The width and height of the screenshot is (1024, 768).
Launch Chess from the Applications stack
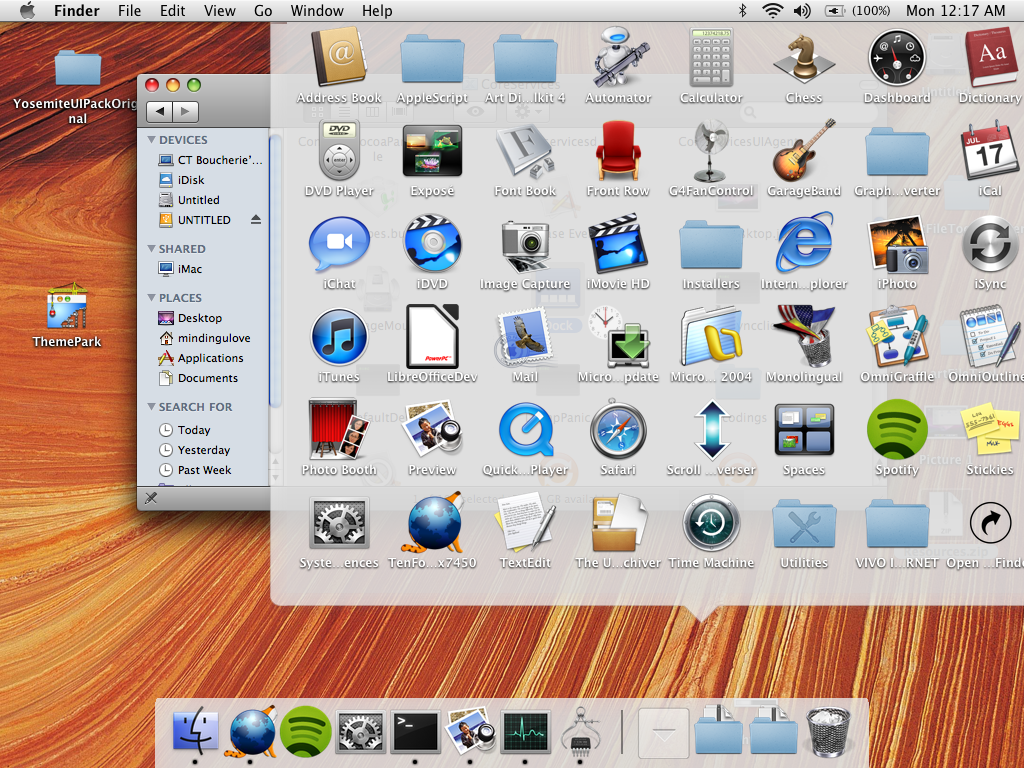804,60
